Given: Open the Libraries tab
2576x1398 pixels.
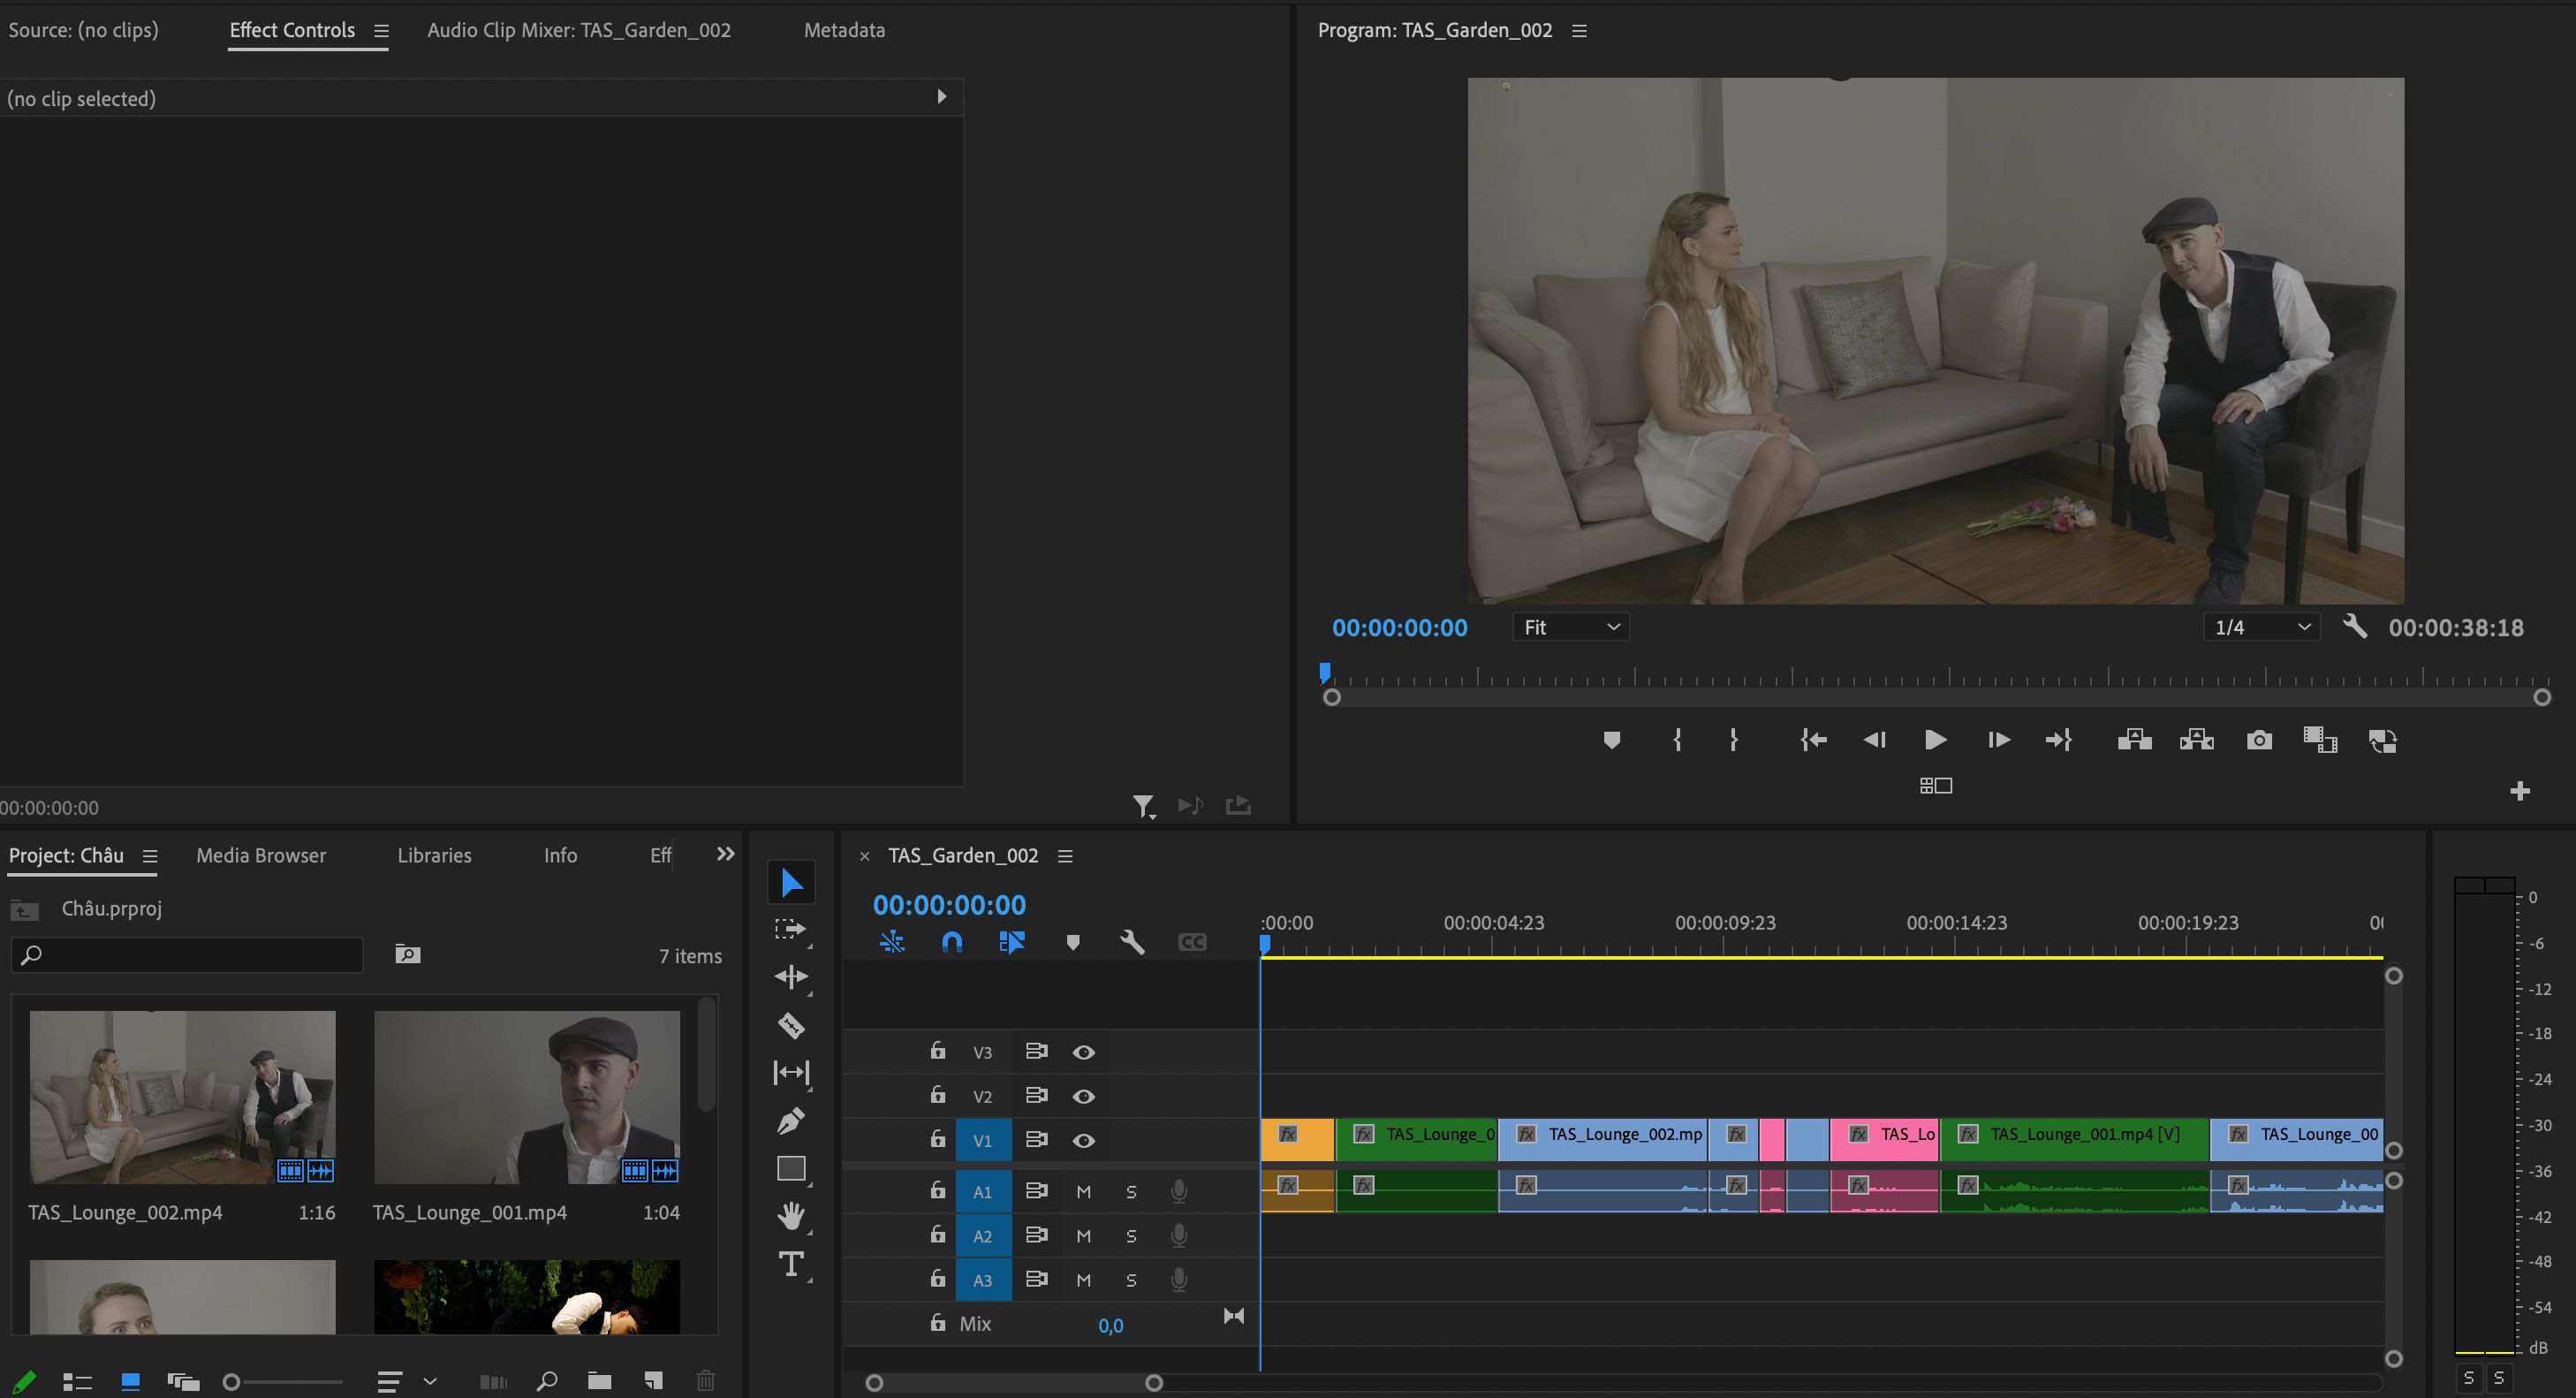Looking at the screenshot, I should (434, 855).
